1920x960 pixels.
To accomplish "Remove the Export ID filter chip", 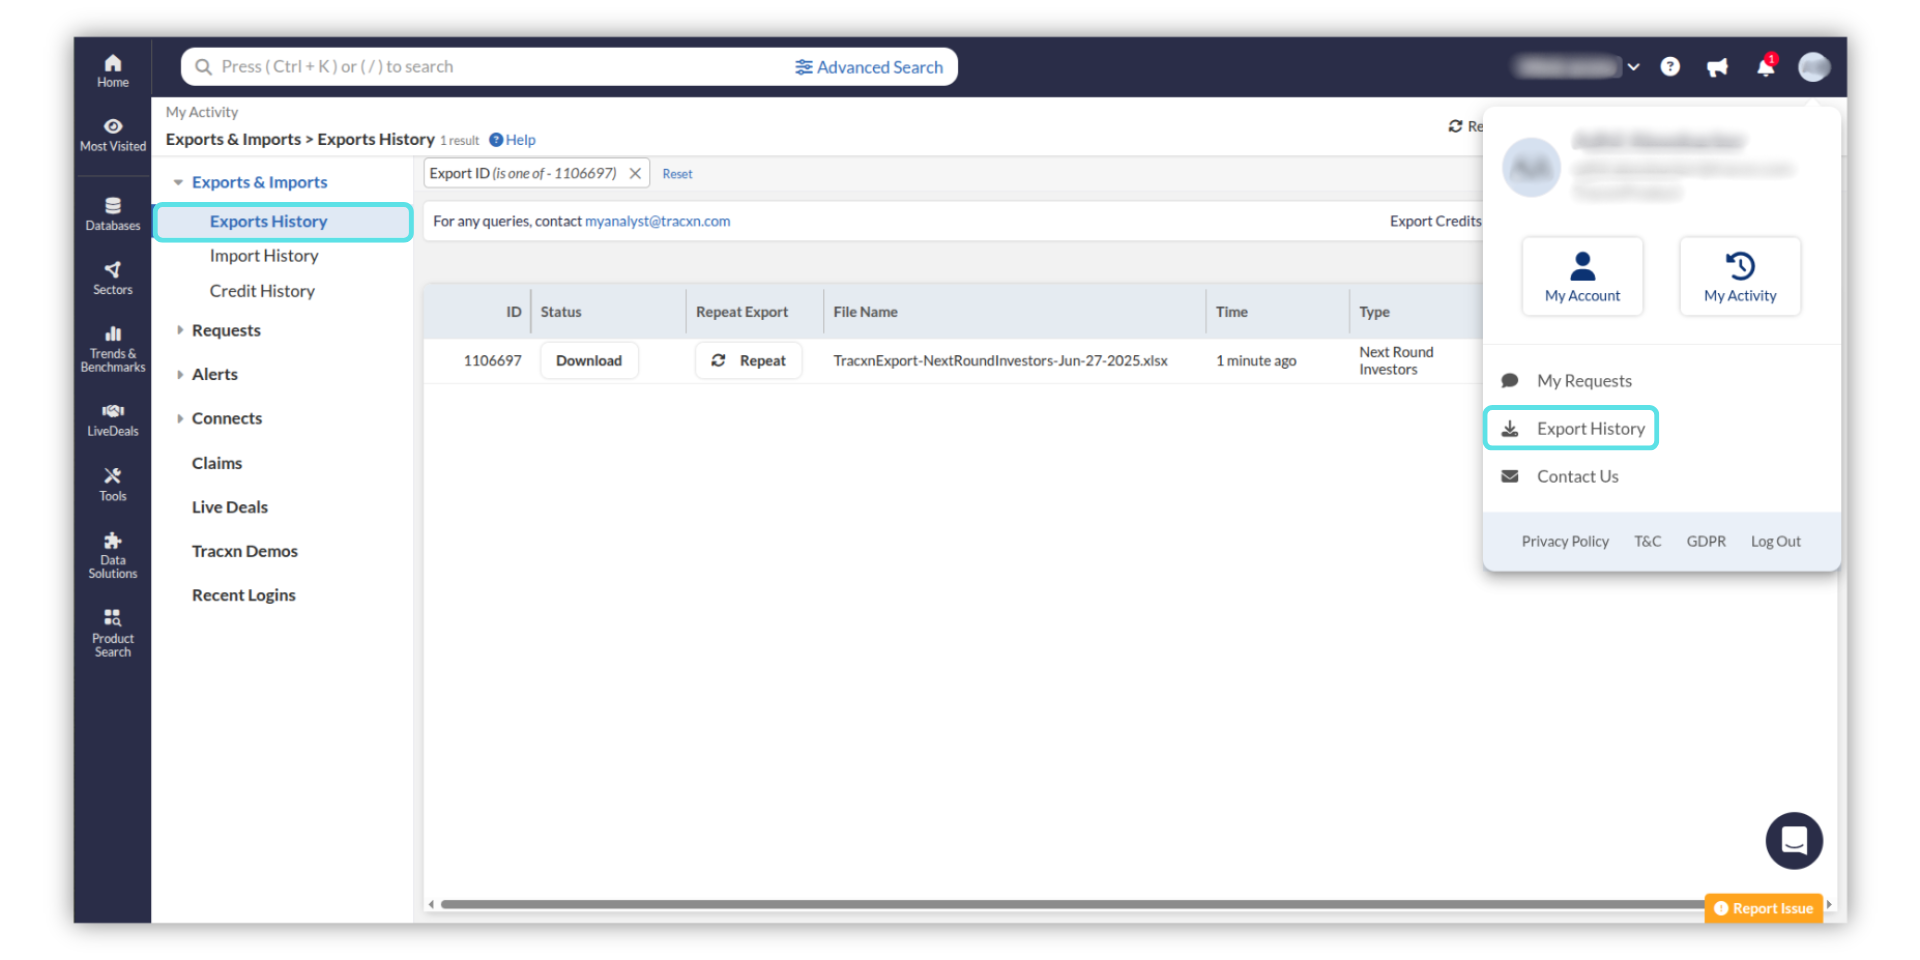I will [x=635, y=173].
